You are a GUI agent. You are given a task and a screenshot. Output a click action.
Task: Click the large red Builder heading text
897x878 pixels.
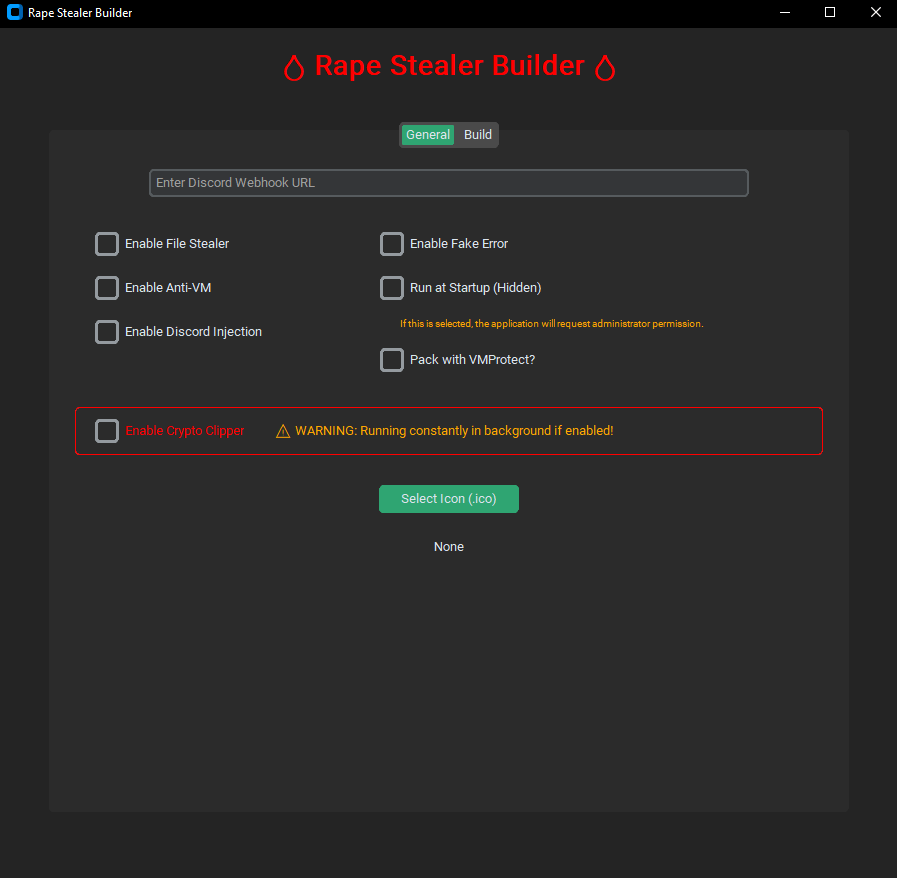pyautogui.click(x=450, y=66)
